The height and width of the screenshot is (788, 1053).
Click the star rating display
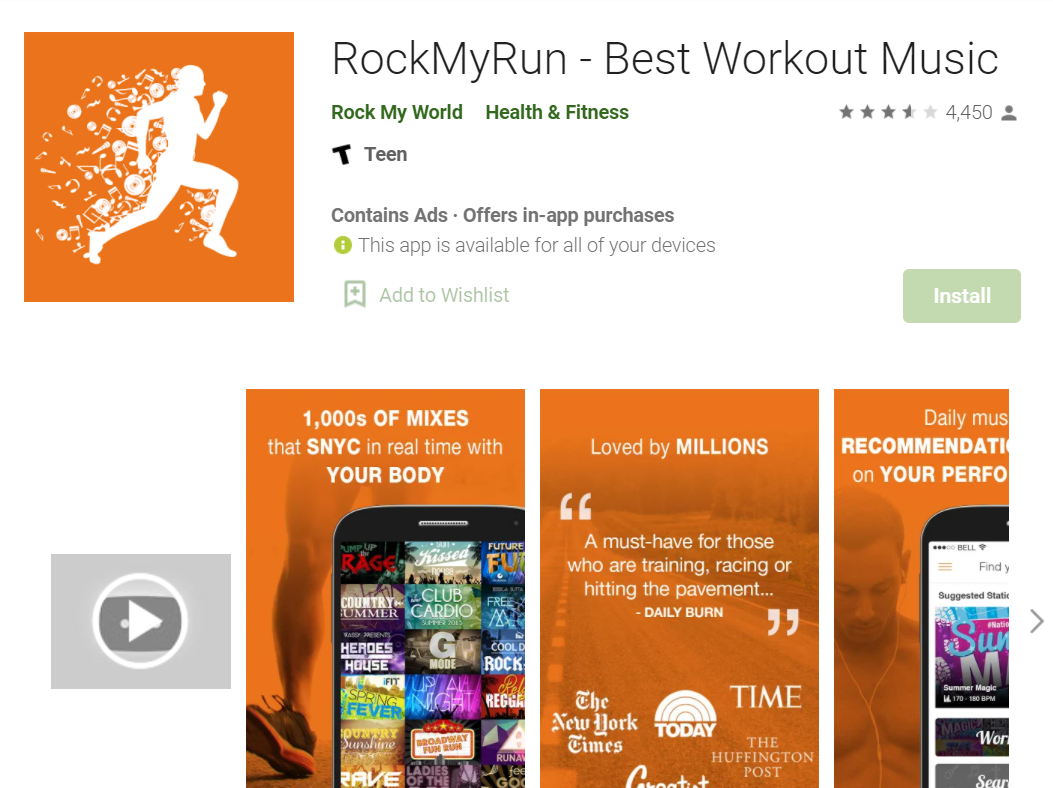tap(888, 112)
